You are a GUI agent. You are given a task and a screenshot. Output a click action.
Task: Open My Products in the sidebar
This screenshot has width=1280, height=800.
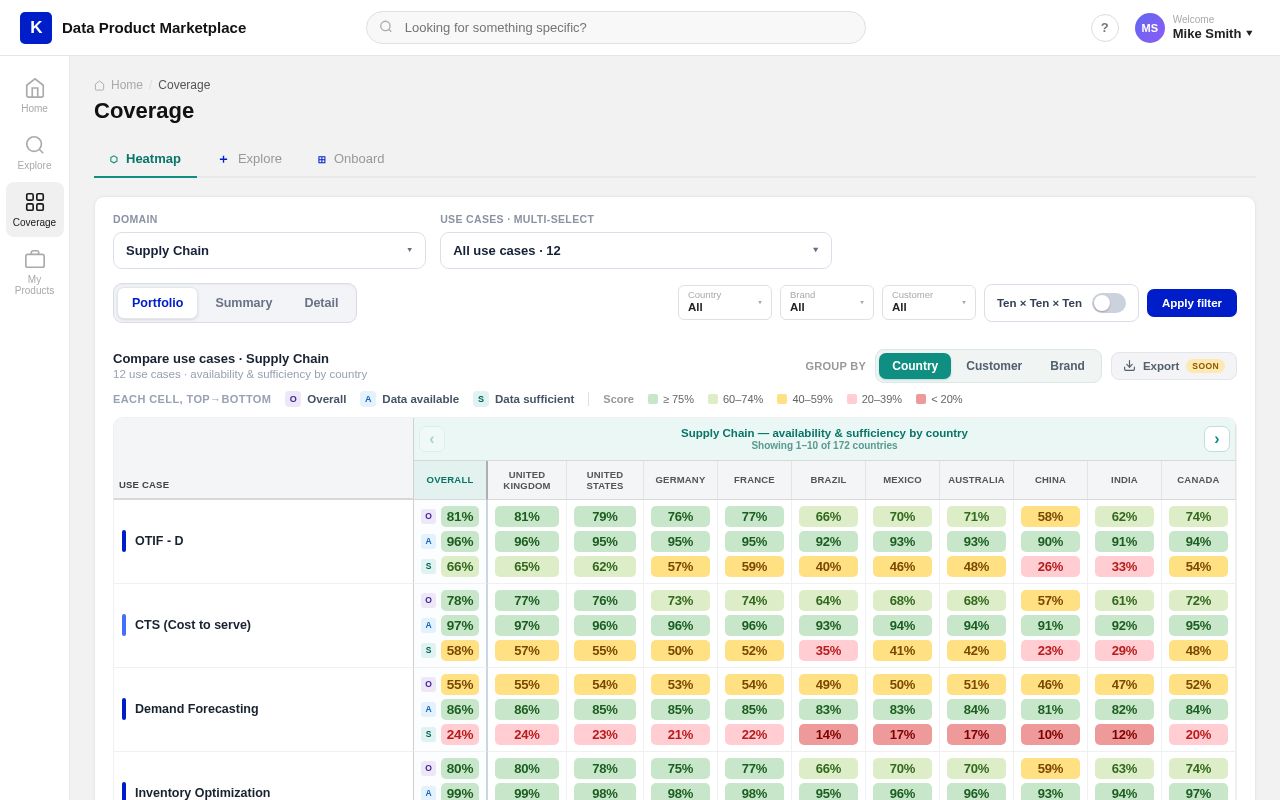pyautogui.click(x=35, y=272)
